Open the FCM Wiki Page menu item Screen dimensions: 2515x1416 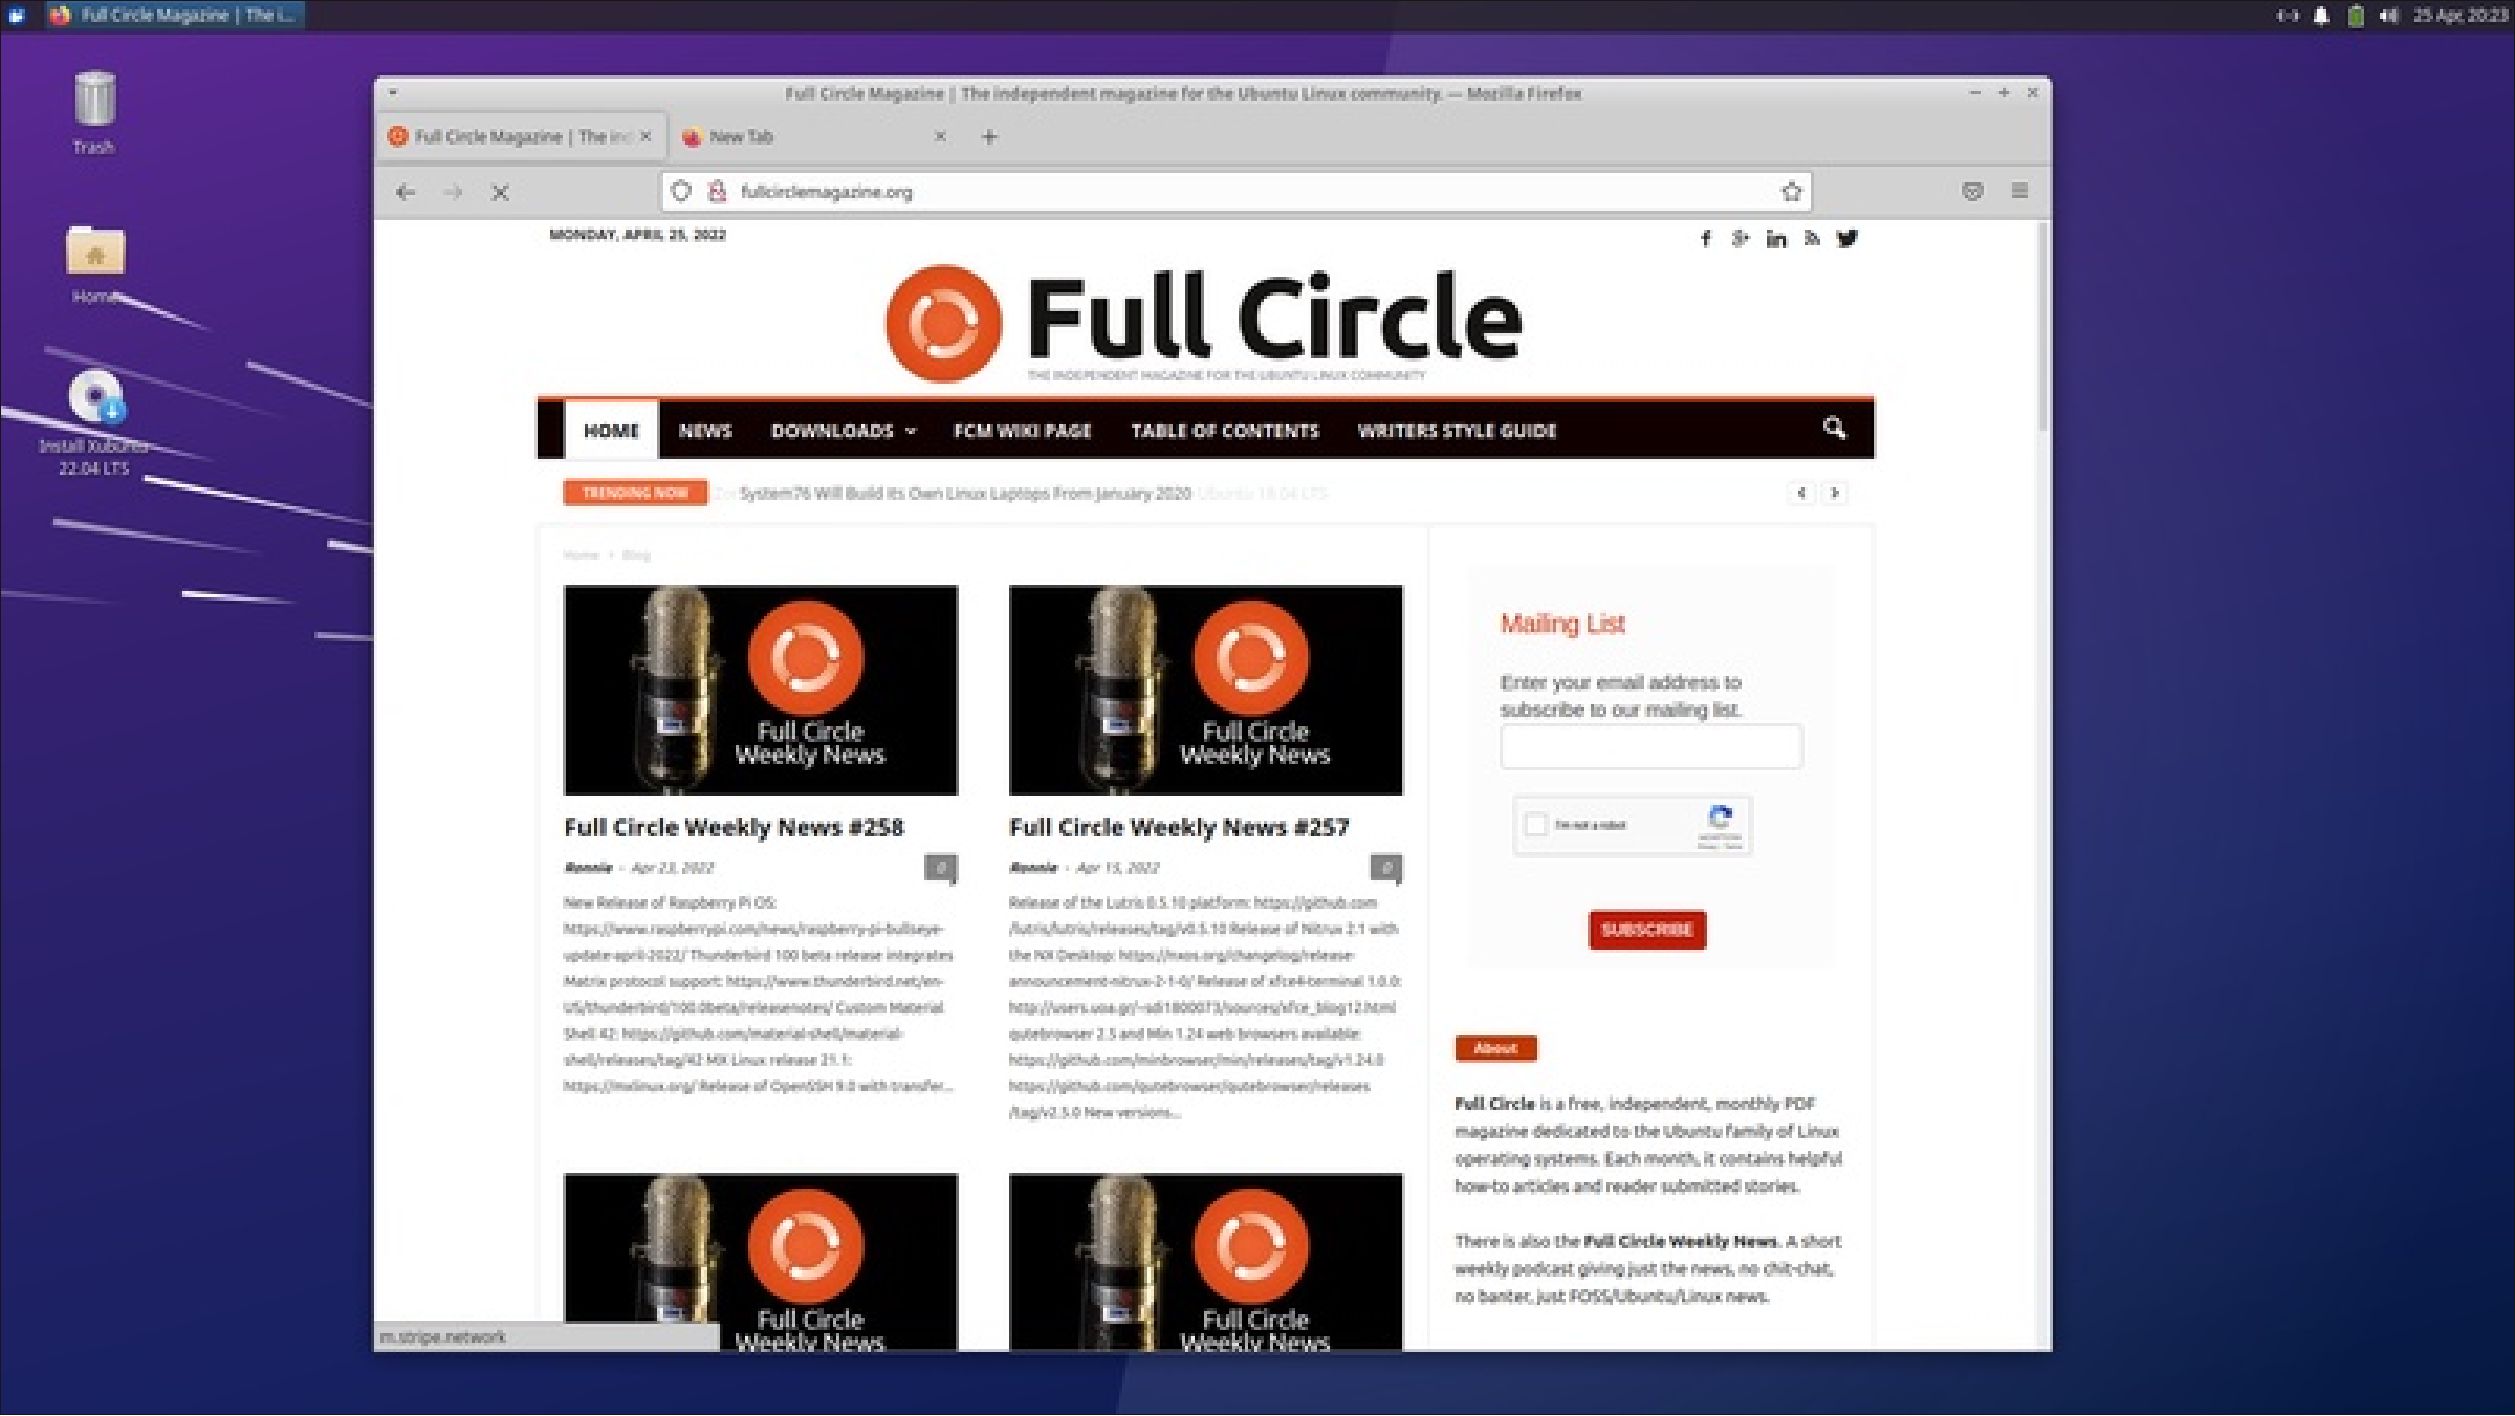click(x=1022, y=431)
